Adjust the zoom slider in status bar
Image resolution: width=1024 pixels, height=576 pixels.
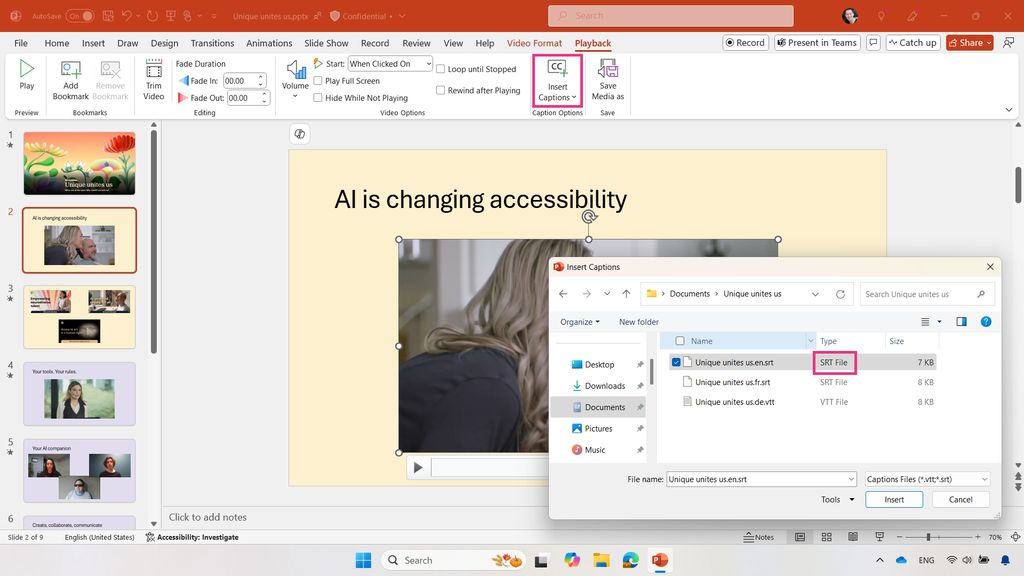coord(928,537)
